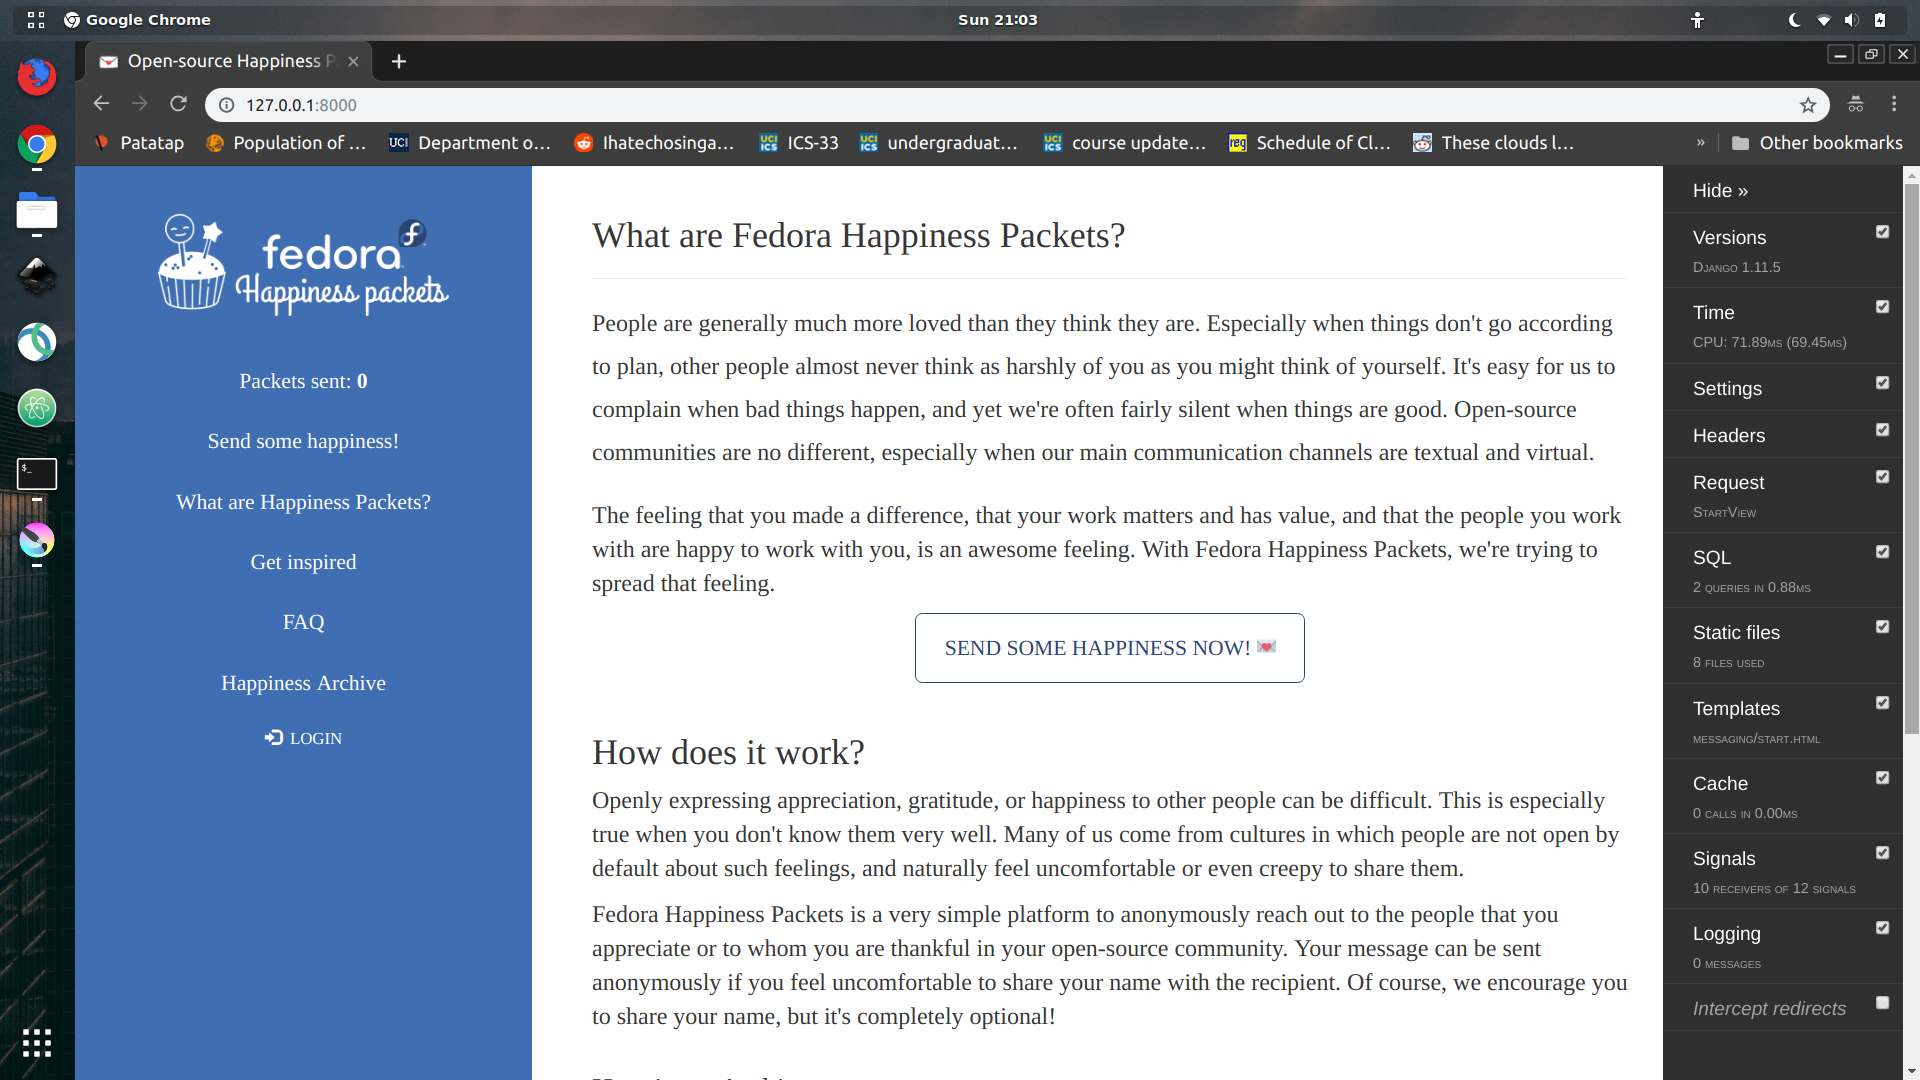The width and height of the screenshot is (1920, 1080).
Task: Open the Other bookmarks folder
Action: coord(1817,143)
